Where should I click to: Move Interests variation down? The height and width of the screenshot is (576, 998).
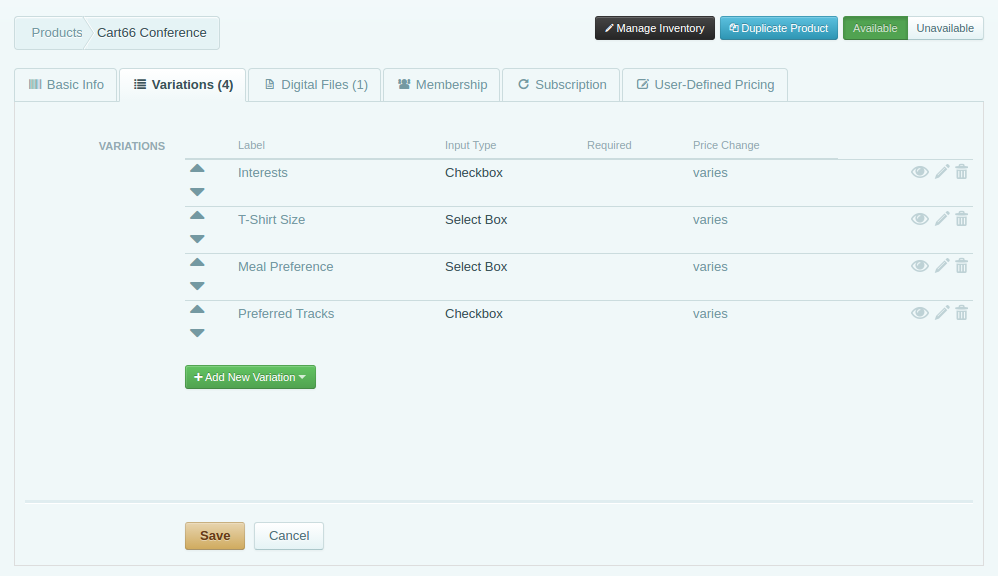[197, 192]
